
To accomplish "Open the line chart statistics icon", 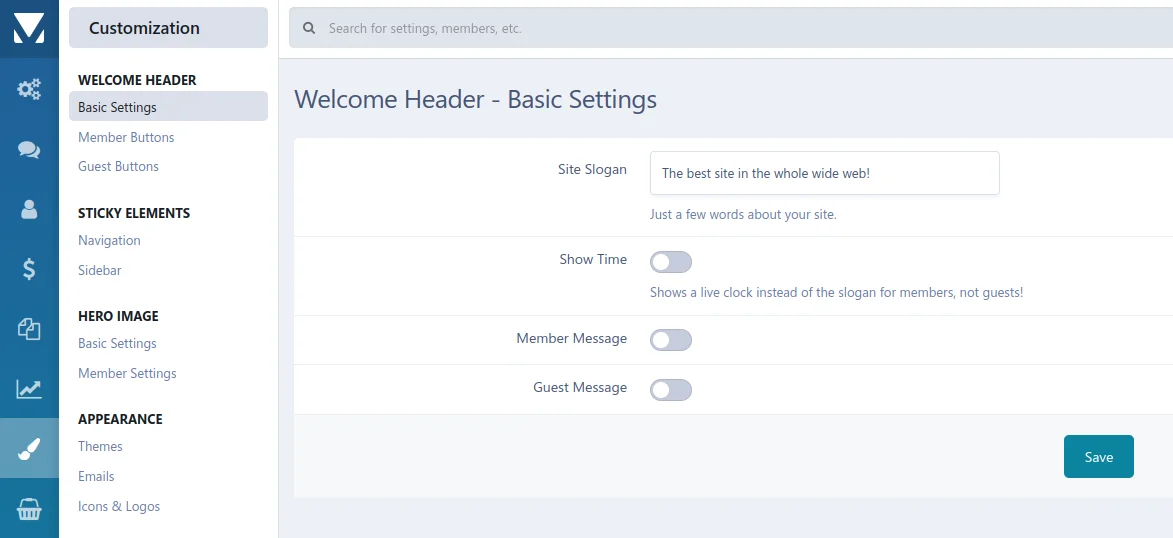I will click(29, 389).
